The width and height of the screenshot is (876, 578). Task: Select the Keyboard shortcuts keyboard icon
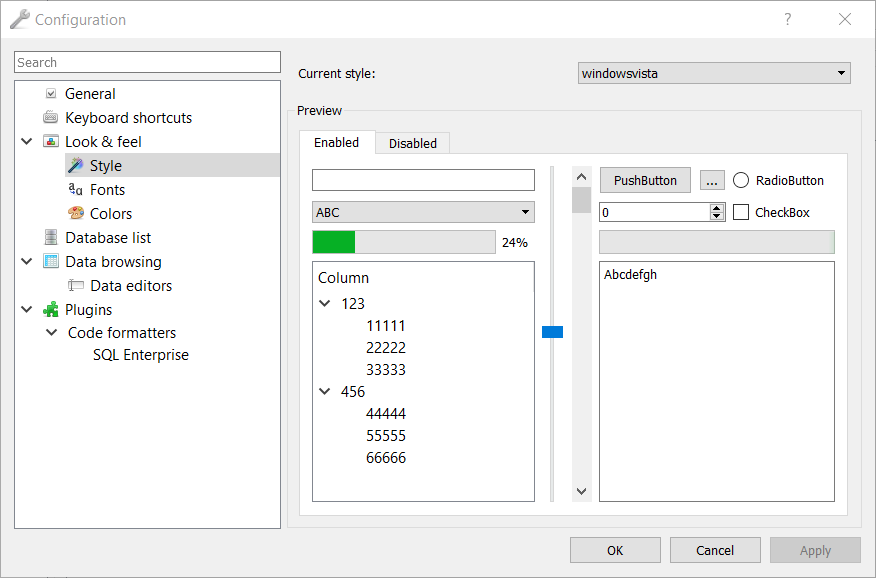point(51,118)
